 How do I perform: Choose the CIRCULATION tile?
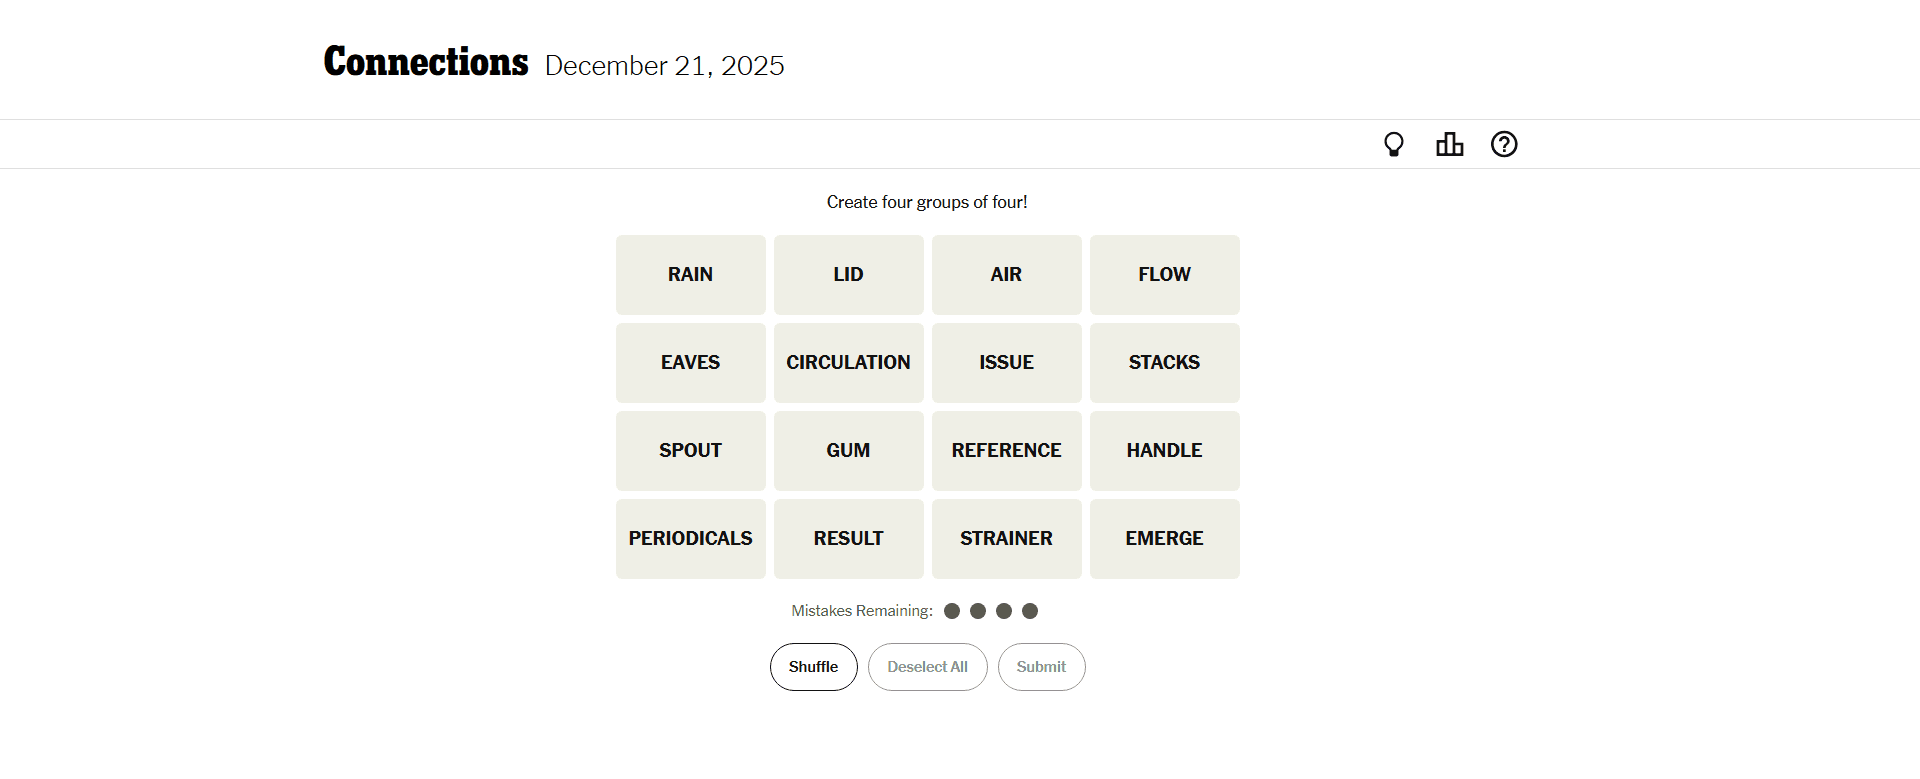point(848,363)
